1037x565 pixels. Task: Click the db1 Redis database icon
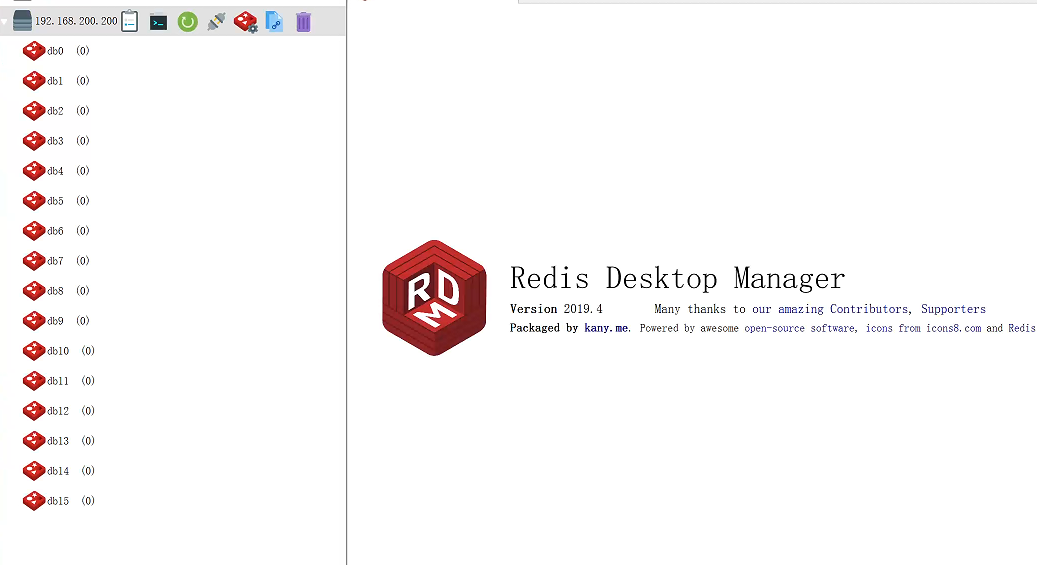pyautogui.click(x=34, y=81)
